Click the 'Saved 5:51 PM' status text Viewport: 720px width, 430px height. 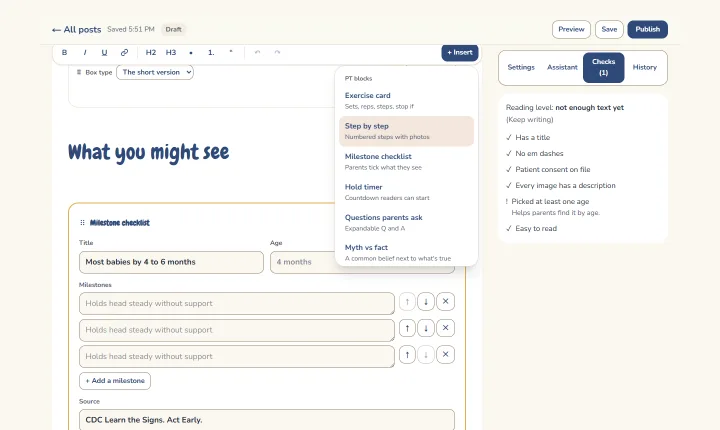pos(131,29)
